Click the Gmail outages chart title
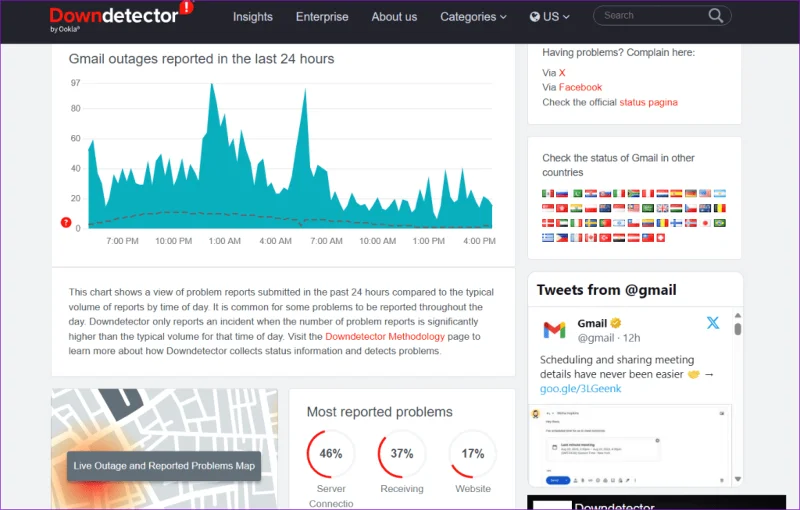The height and width of the screenshot is (510, 800). (201, 59)
